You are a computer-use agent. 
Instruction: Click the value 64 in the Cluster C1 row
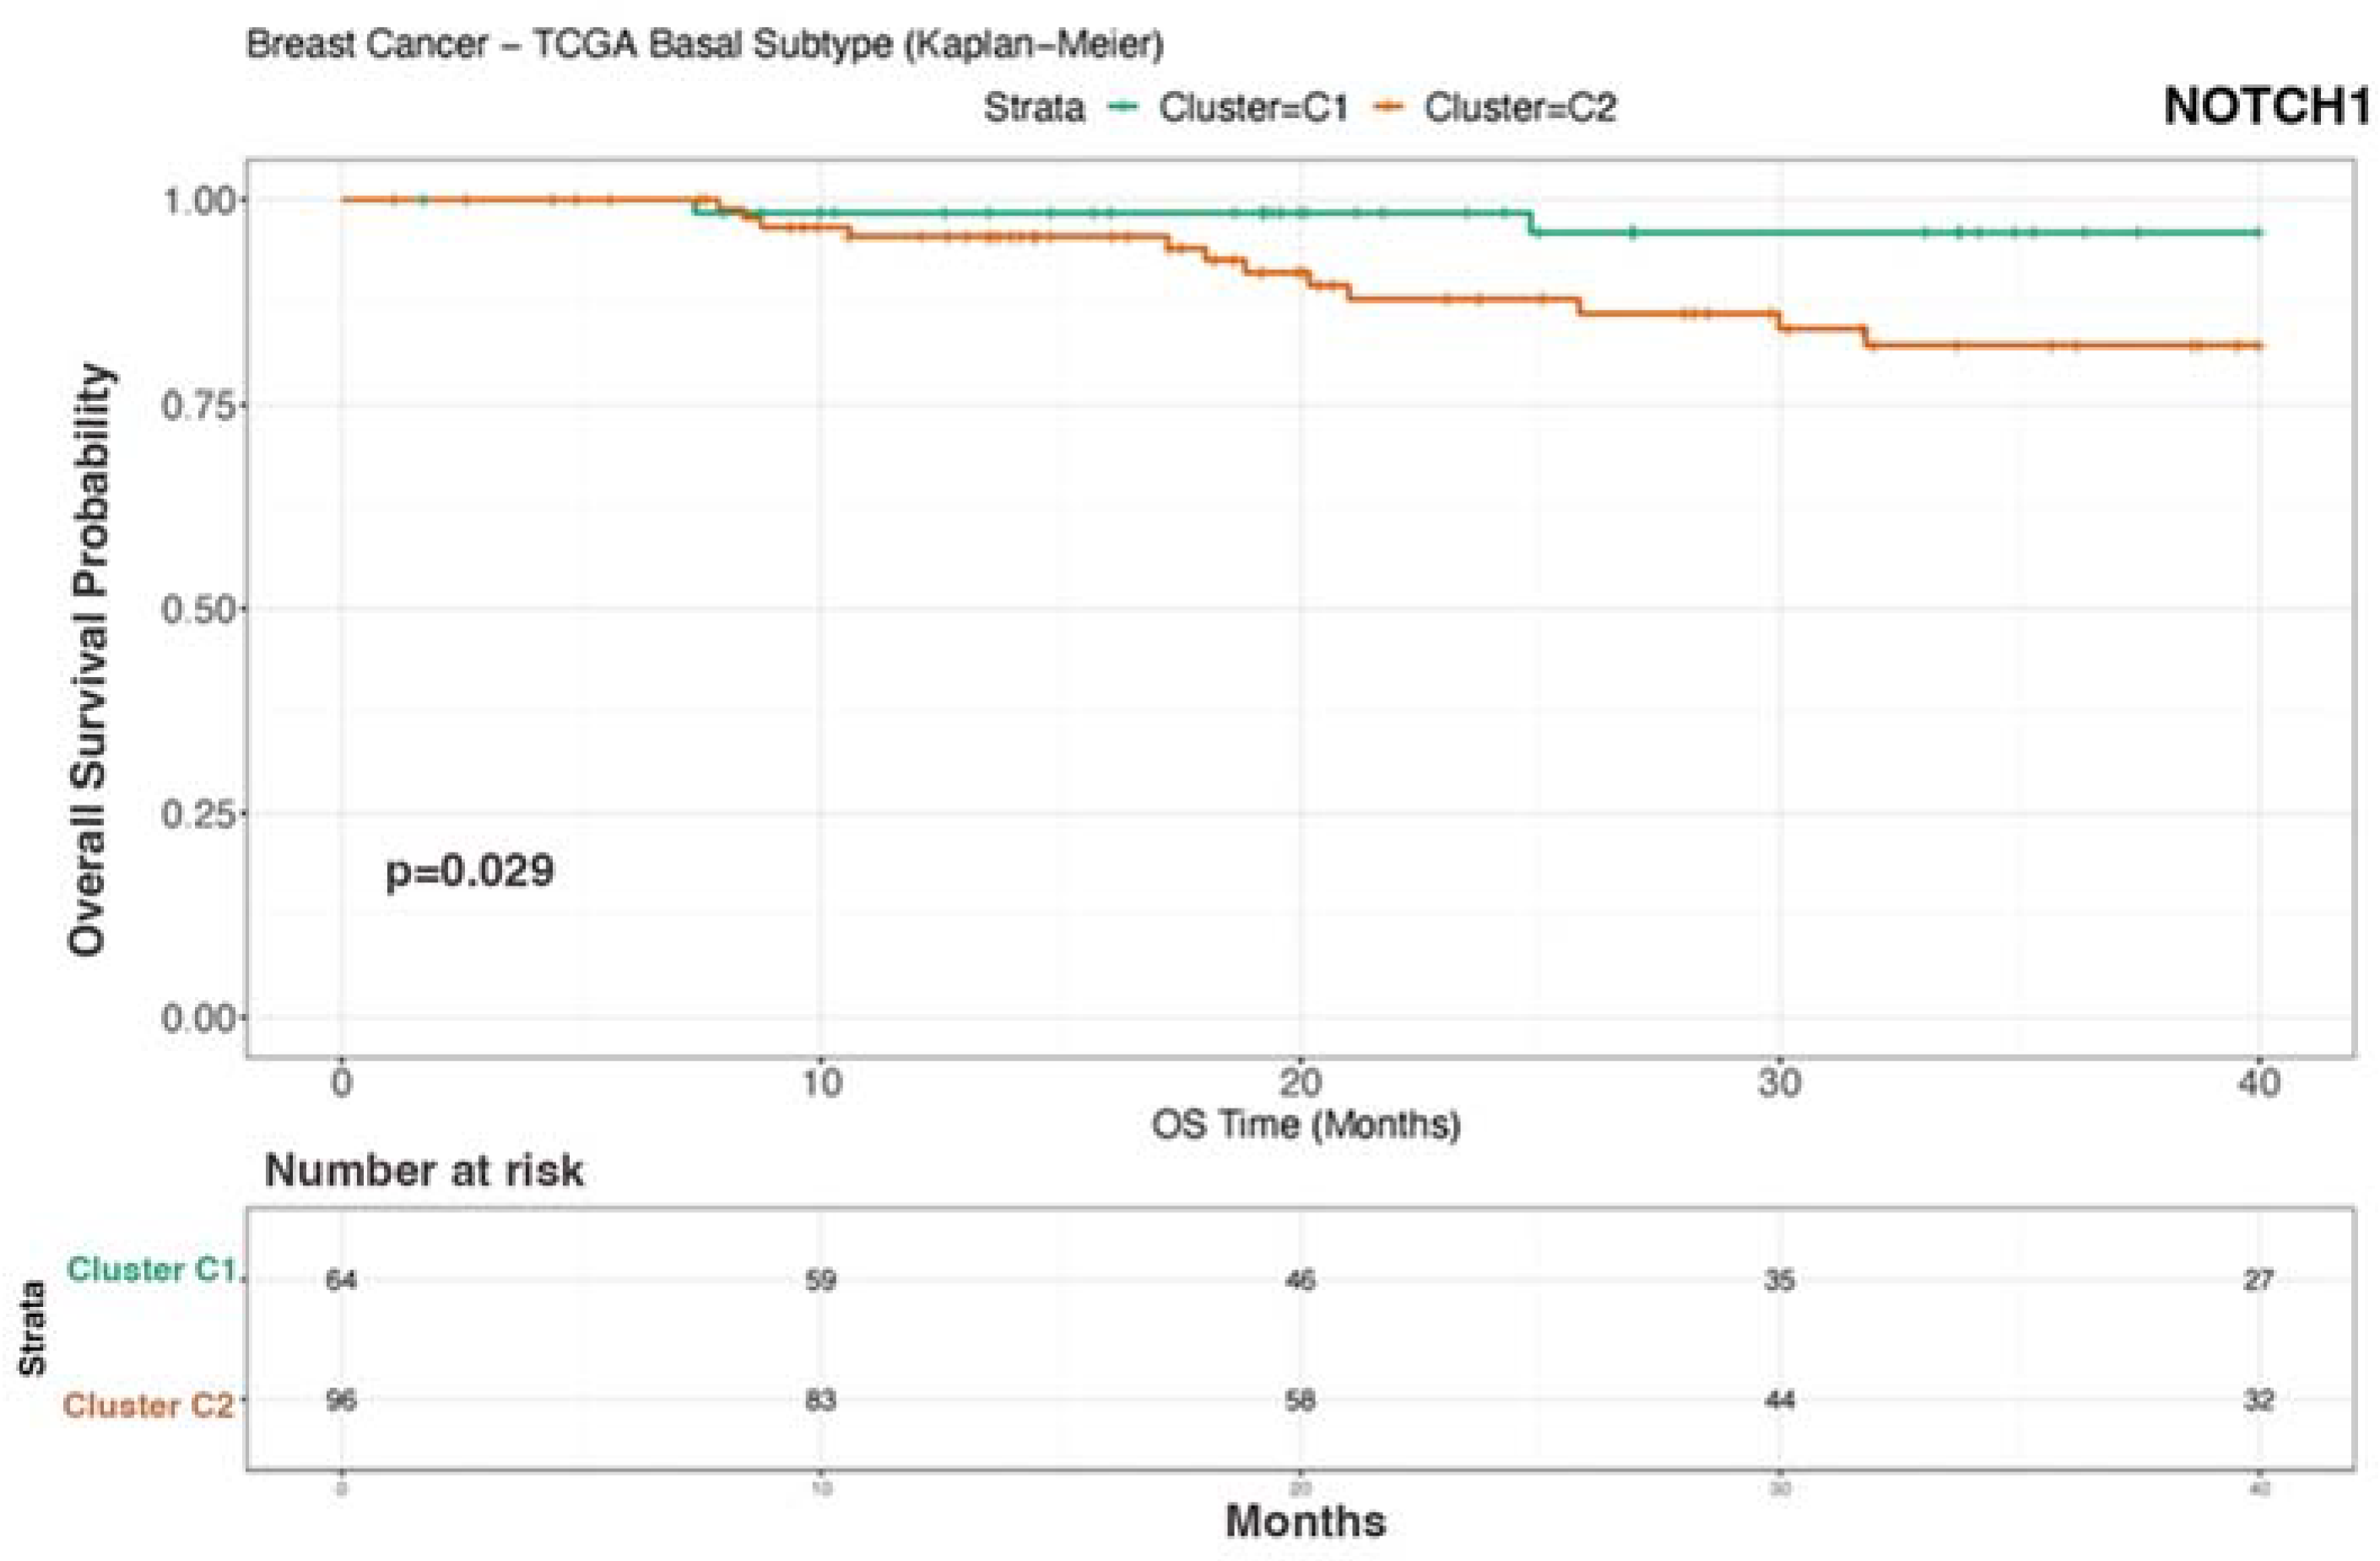(x=341, y=1280)
